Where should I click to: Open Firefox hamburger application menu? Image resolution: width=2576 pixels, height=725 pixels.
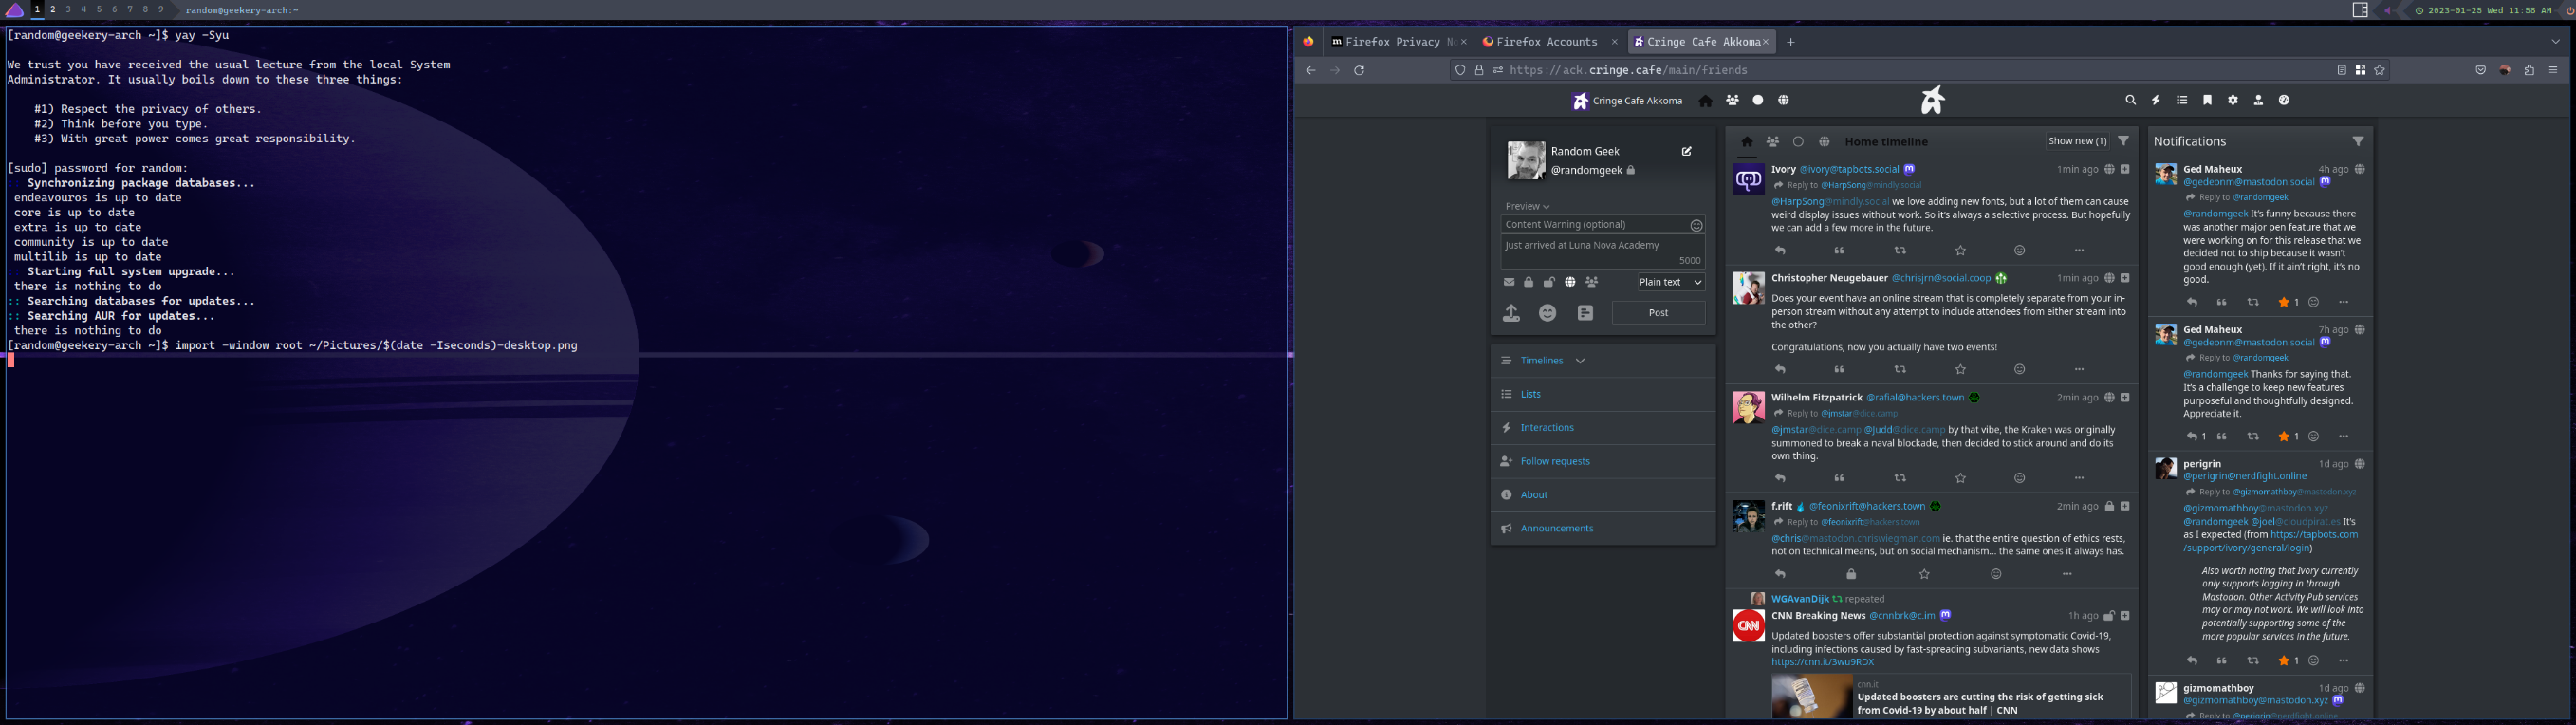pyautogui.click(x=2553, y=70)
